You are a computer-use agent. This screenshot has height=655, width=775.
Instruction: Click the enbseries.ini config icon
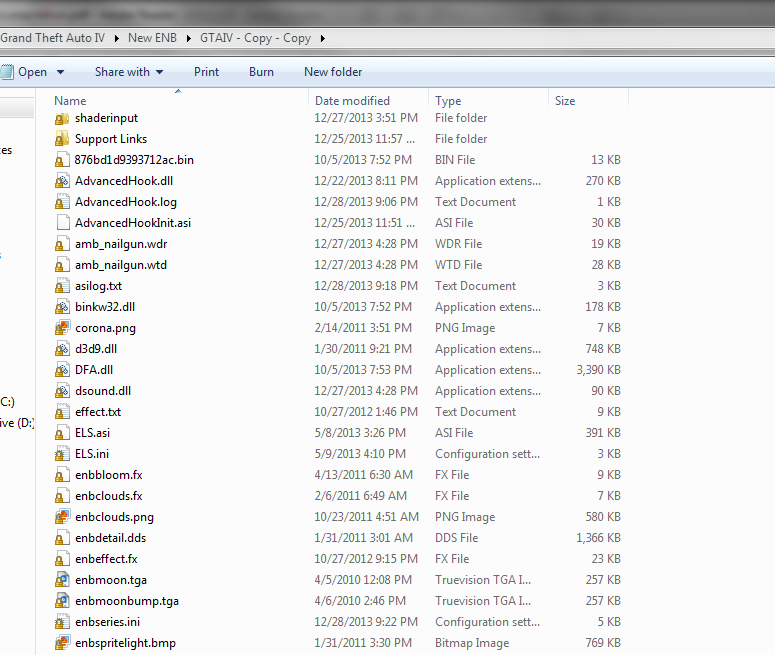point(62,622)
